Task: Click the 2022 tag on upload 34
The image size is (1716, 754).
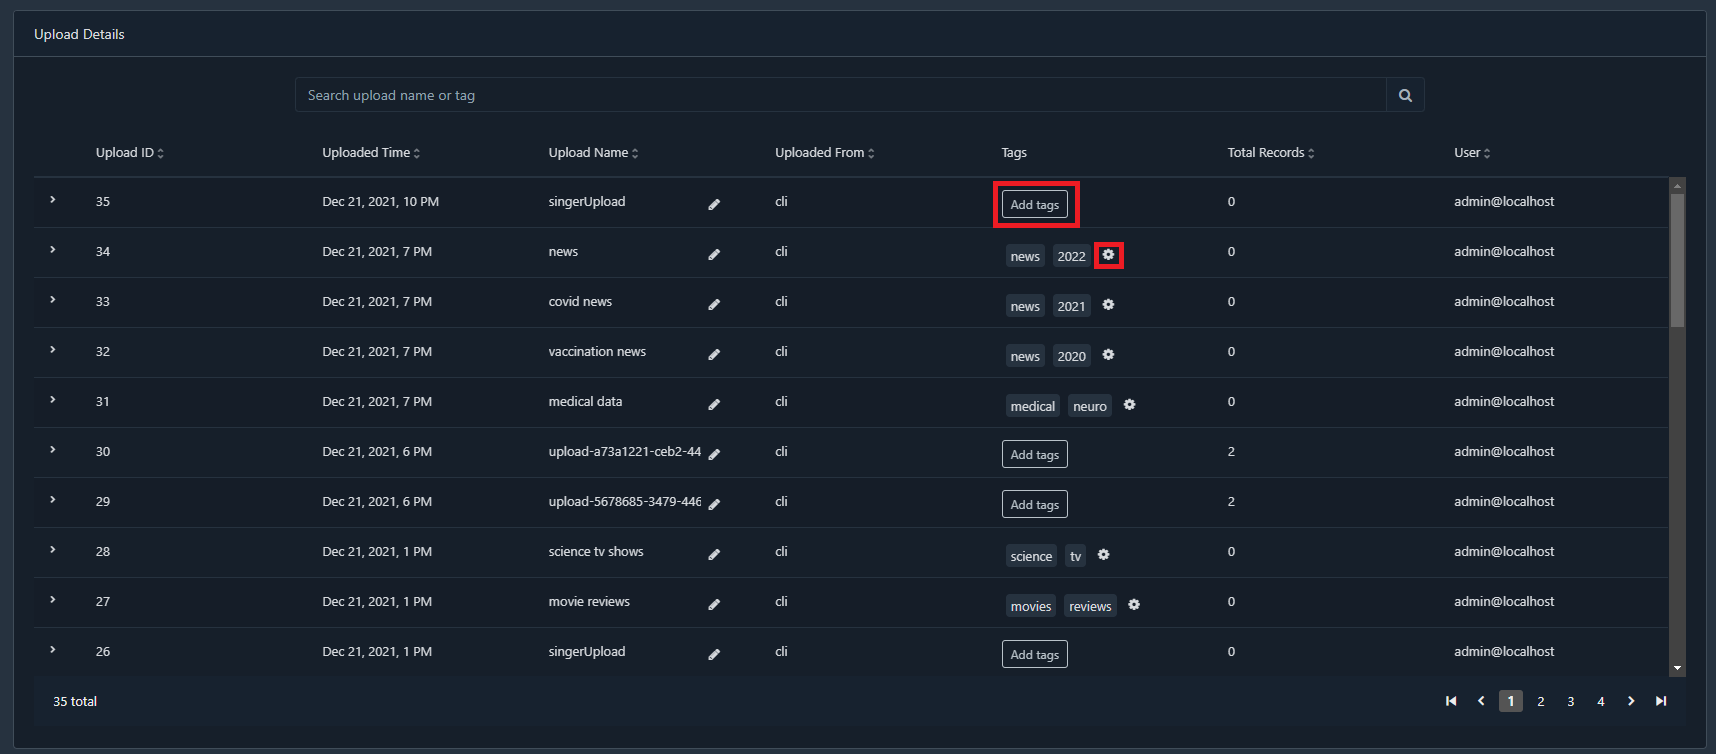Action: pyautogui.click(x=1071, y=256)
